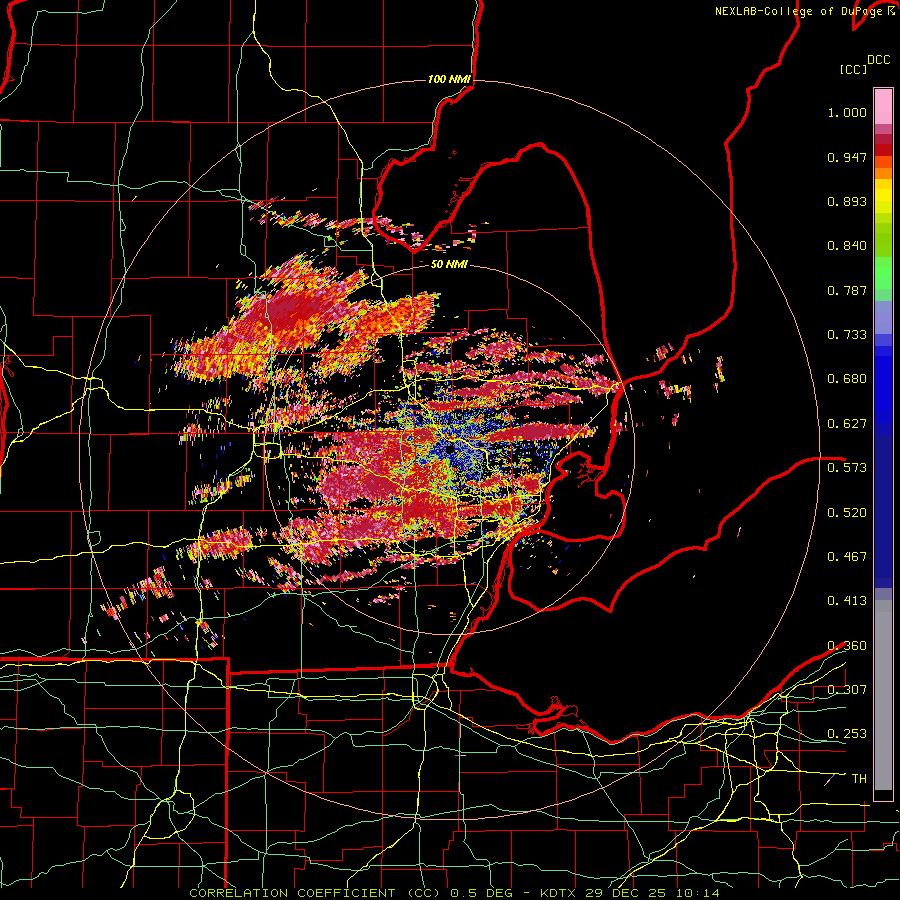Click the 0.627 scale value
The height and width of the screenshot is (900, 900).
847,424
